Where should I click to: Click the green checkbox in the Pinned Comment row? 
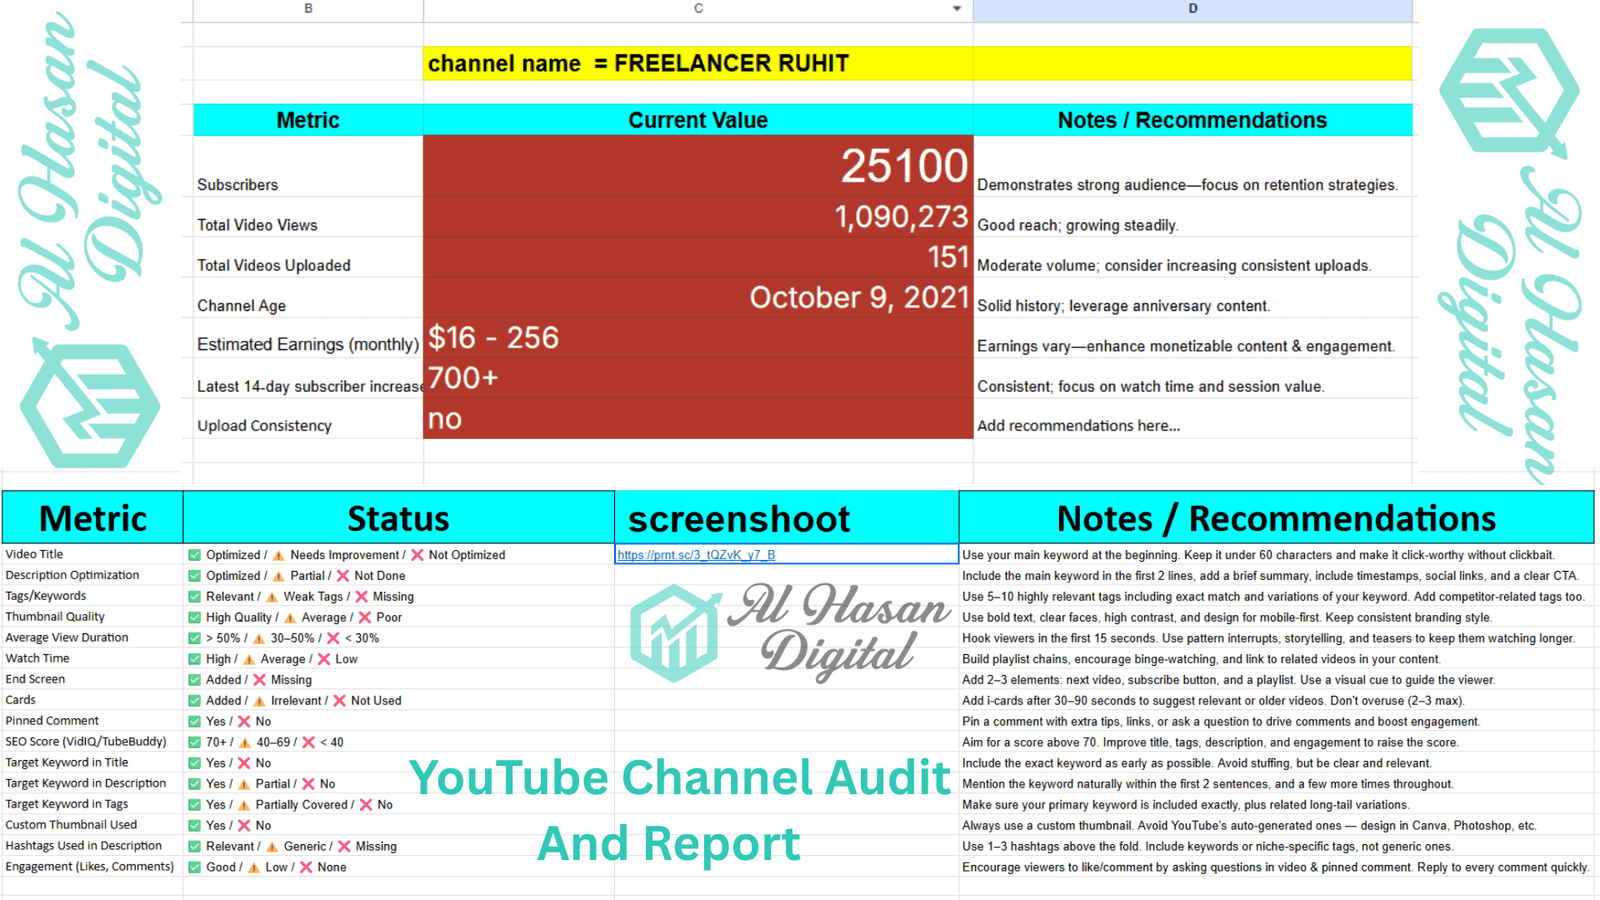pyautogui.click(x=195, y=721)
